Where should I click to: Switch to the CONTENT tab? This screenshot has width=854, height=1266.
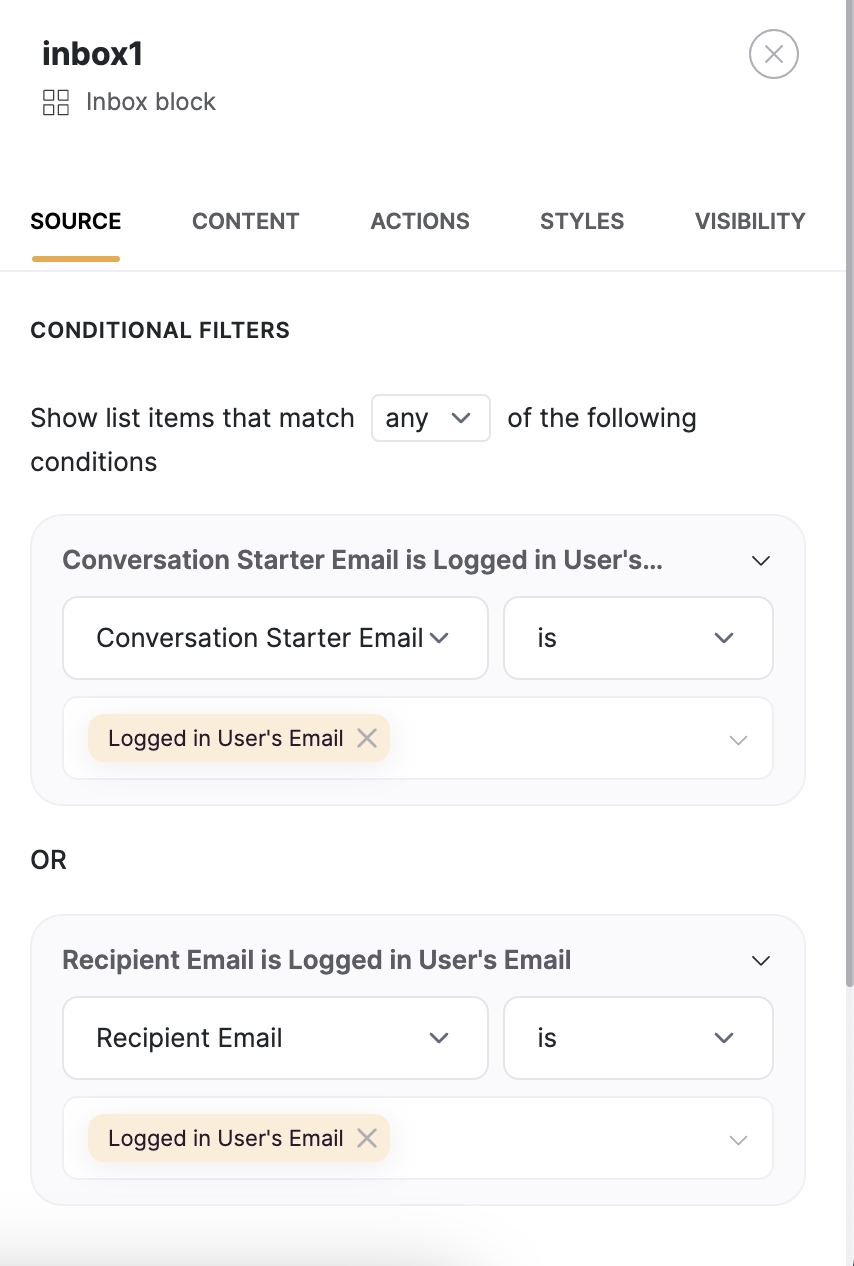(245, 221)
